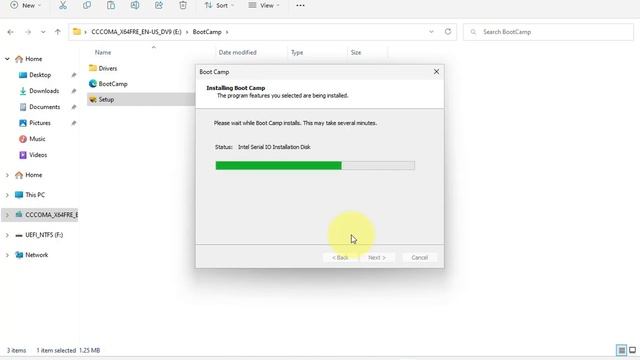Click the Boot Camp install progress bar
The image size is (640, 360).
(315, 165)
